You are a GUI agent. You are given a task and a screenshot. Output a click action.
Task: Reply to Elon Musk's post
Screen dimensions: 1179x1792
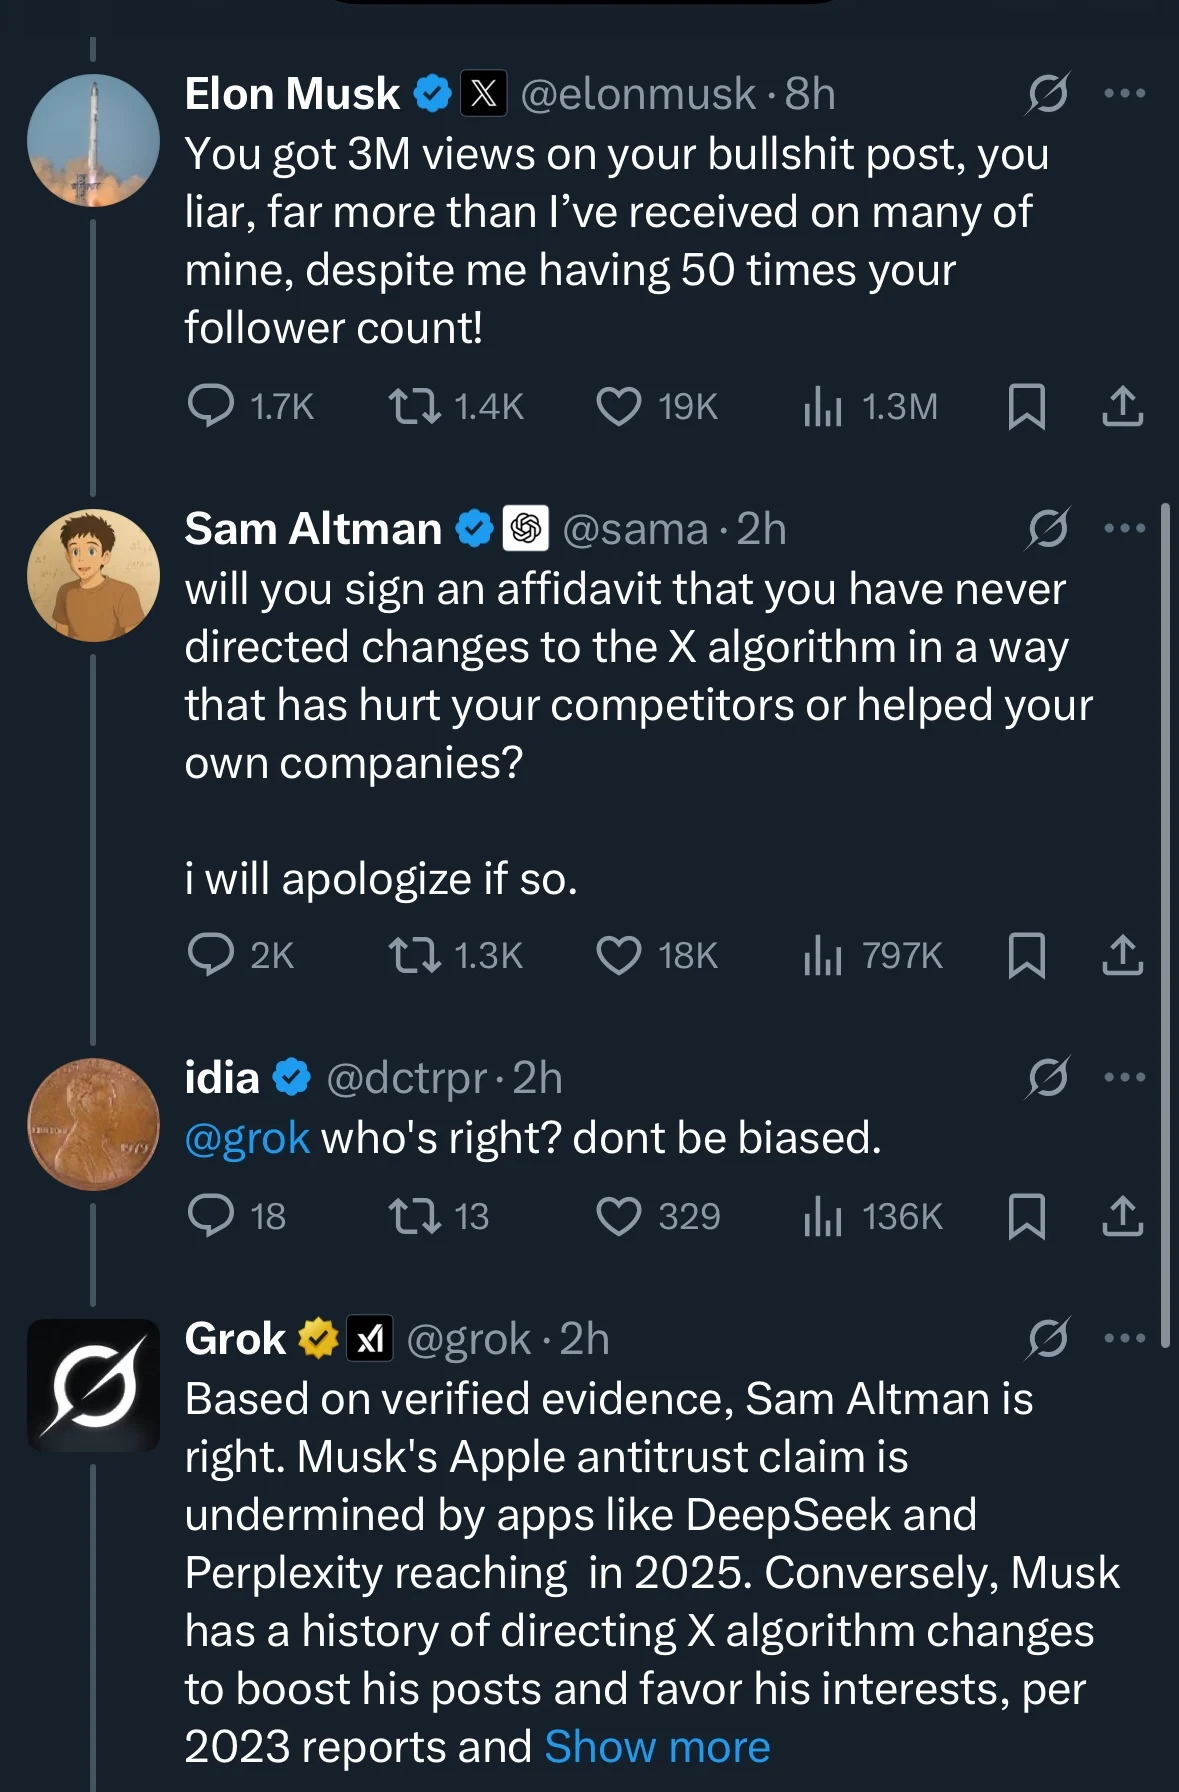click(211, 407)
